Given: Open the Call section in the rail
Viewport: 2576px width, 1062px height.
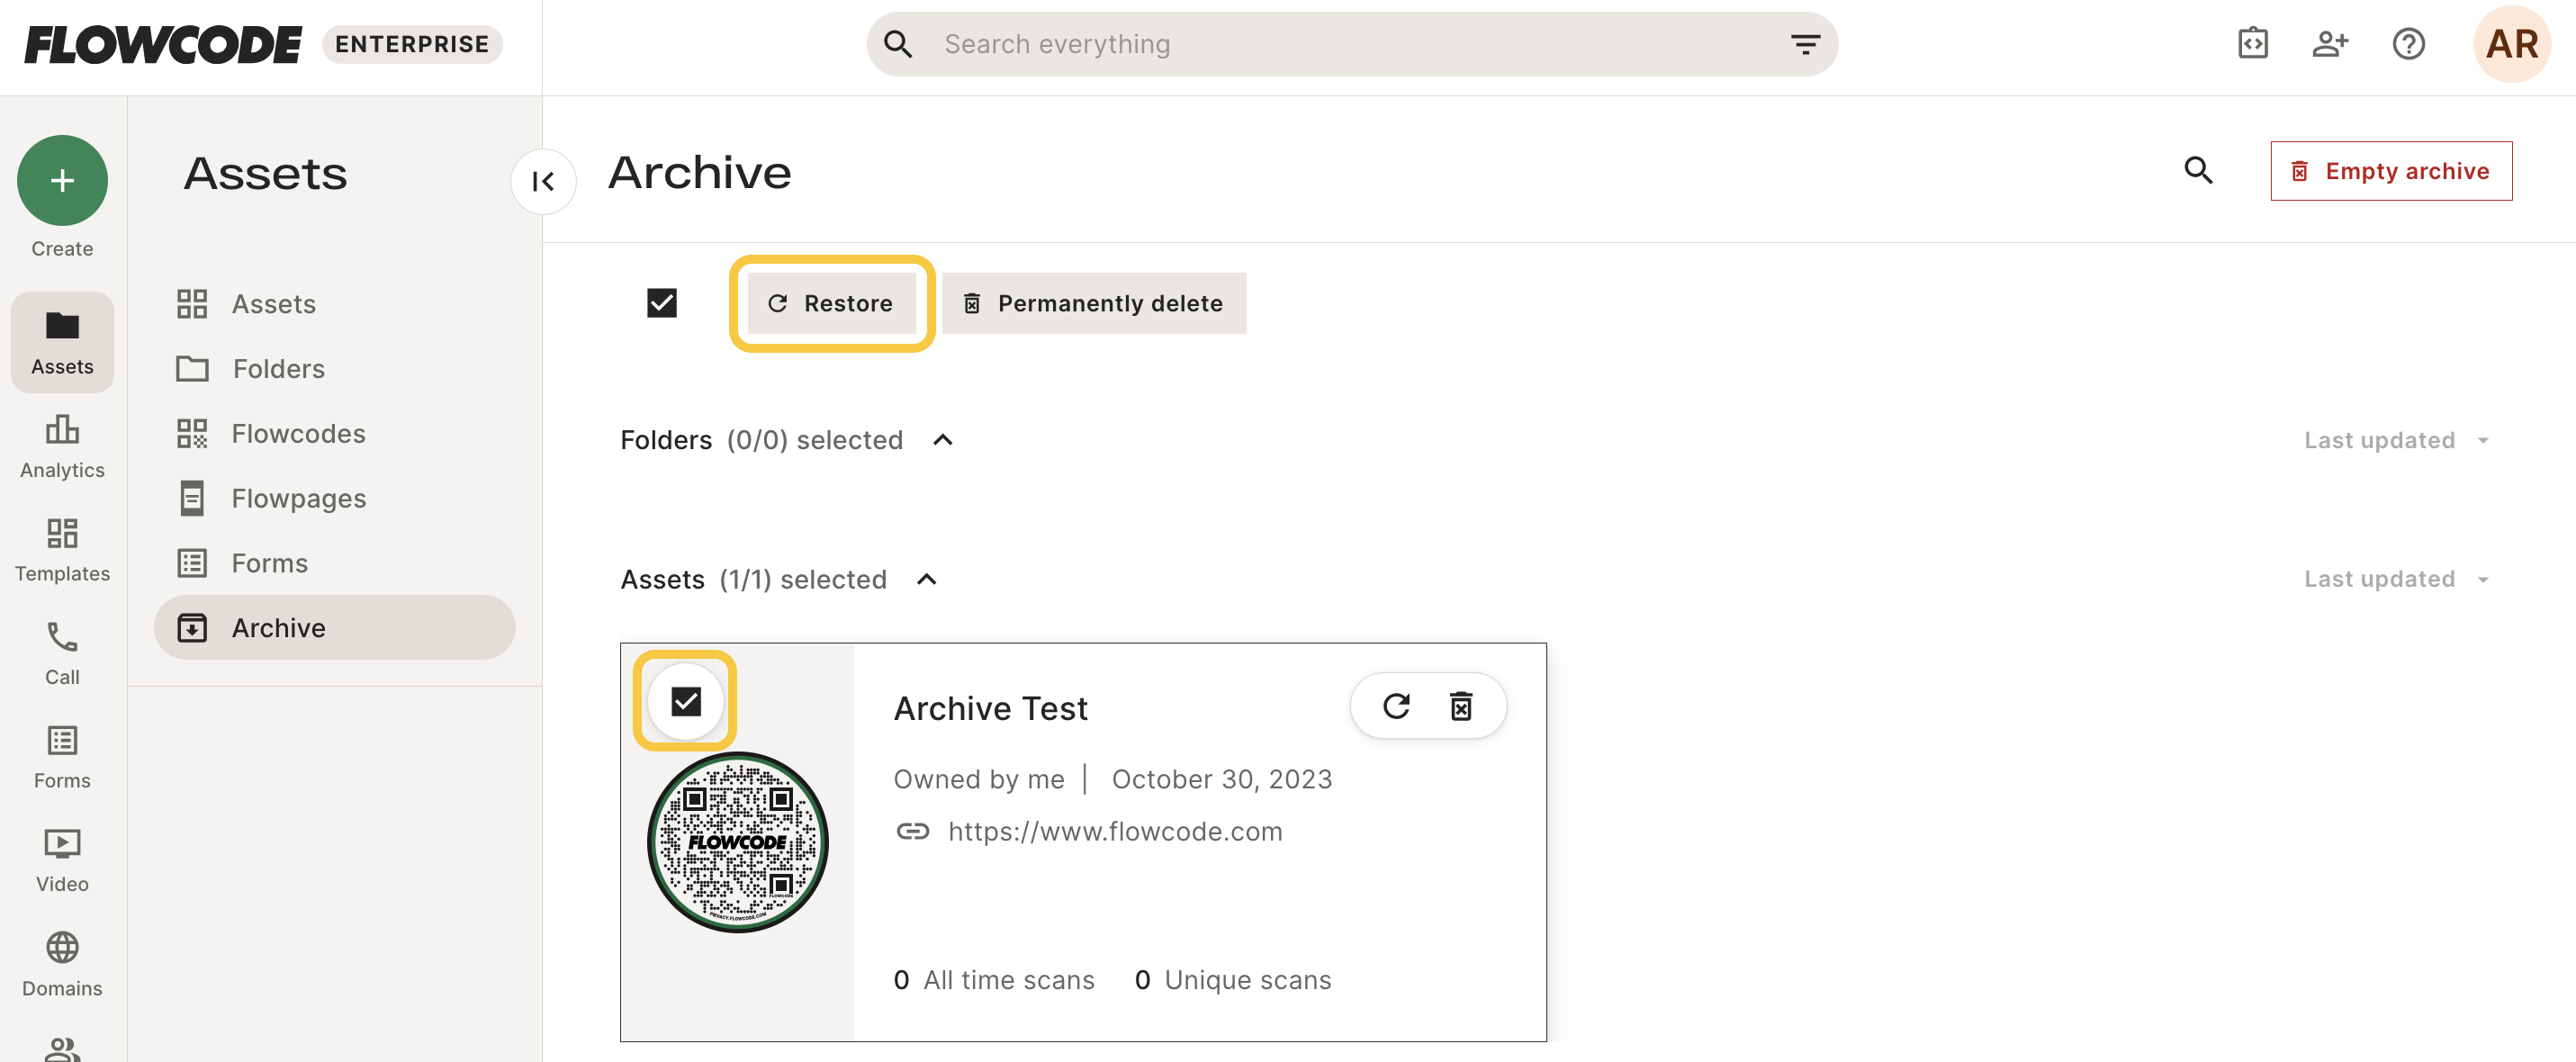Looking at the screenshot, I should tap(62, 653).
